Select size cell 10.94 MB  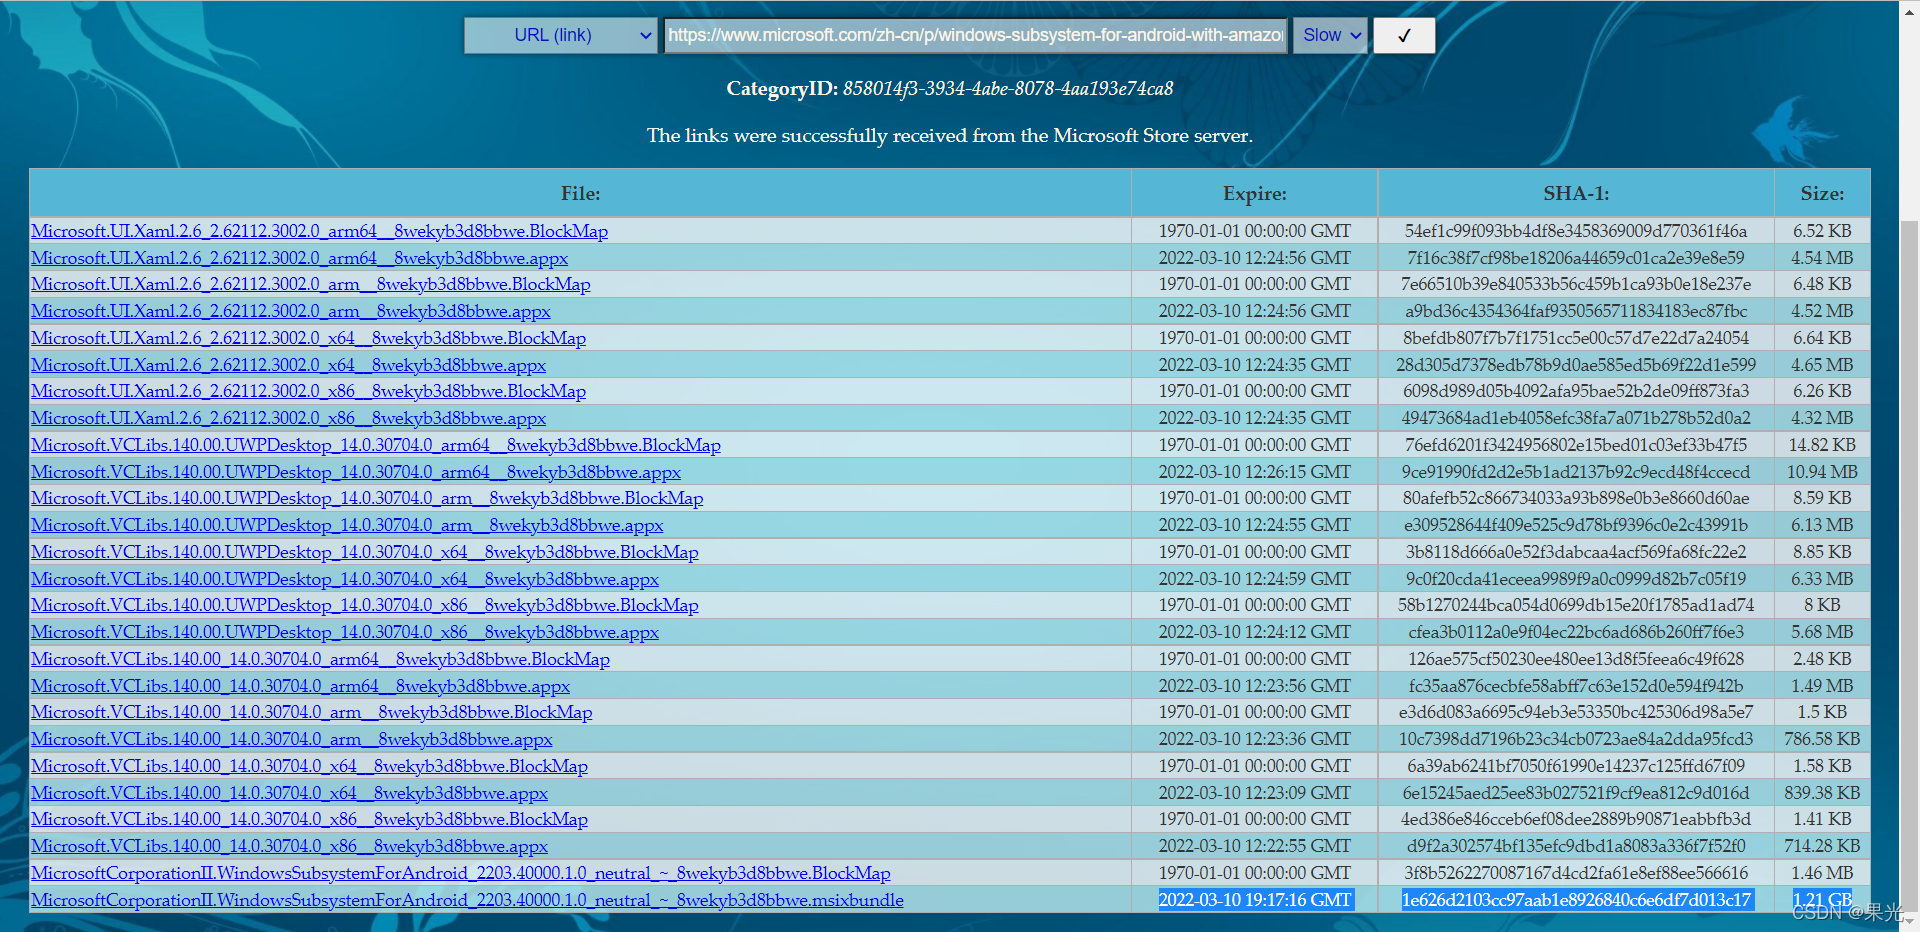point(1822,472)
